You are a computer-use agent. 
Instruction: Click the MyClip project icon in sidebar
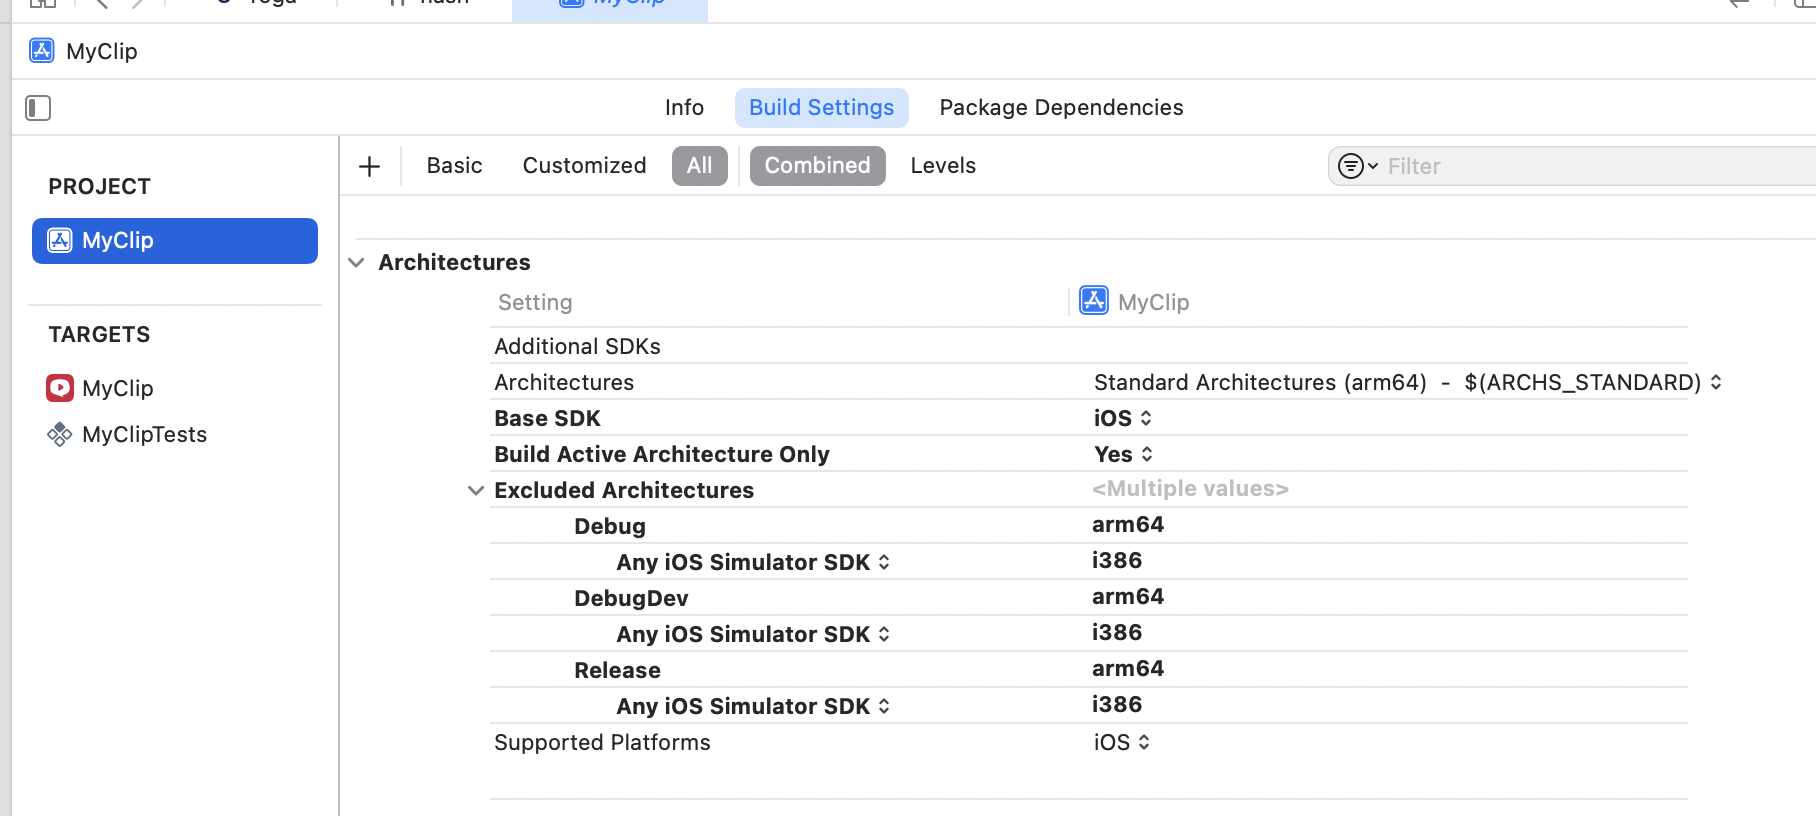click(60, 241)
